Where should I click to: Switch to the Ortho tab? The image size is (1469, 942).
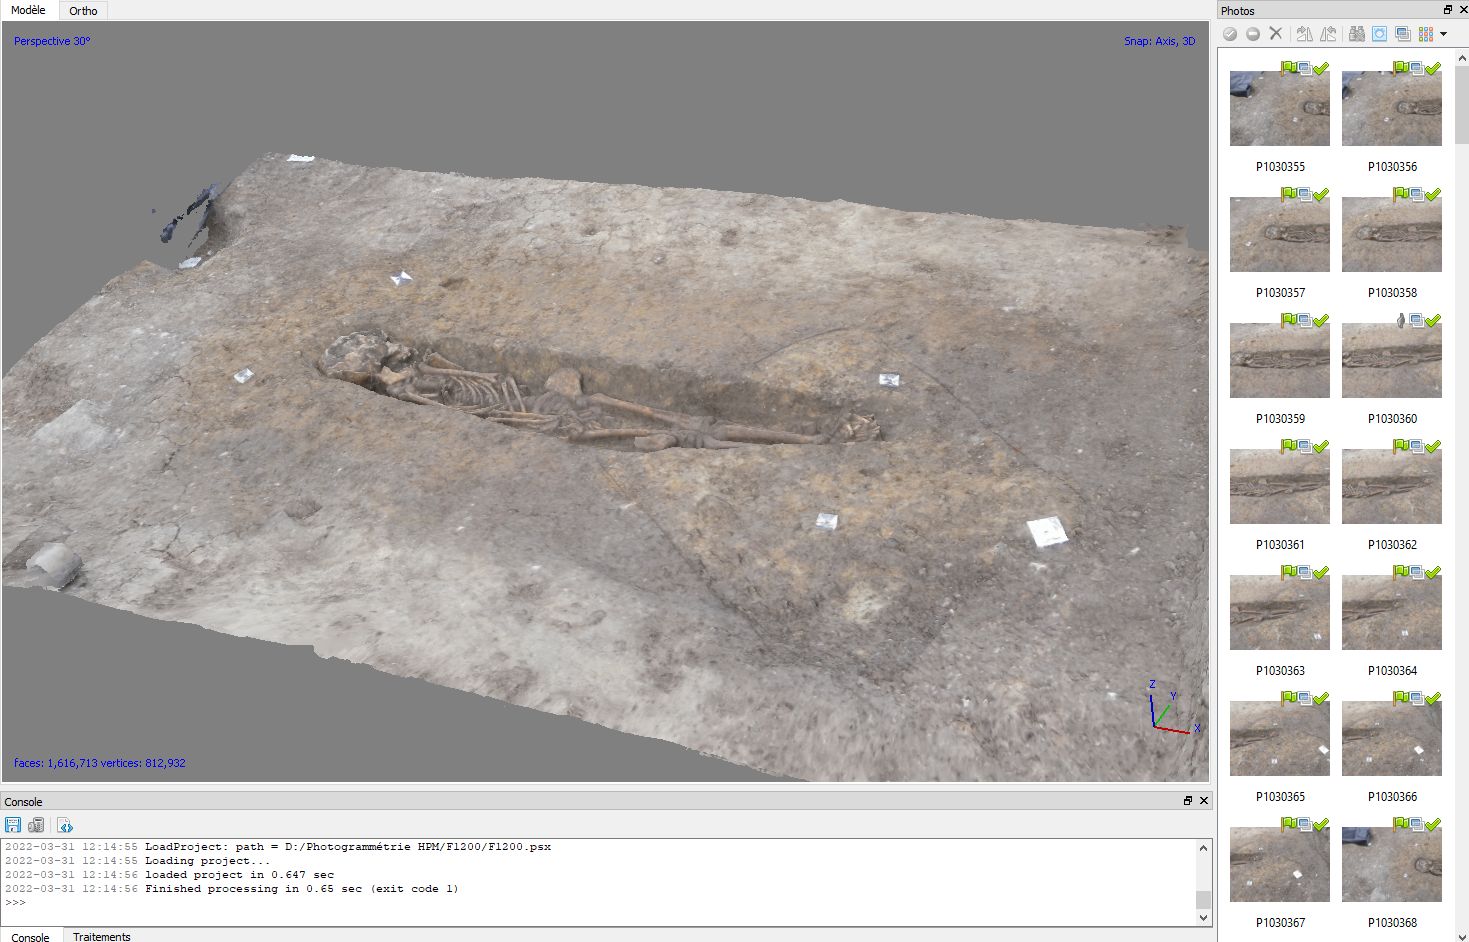pos(84,11)
